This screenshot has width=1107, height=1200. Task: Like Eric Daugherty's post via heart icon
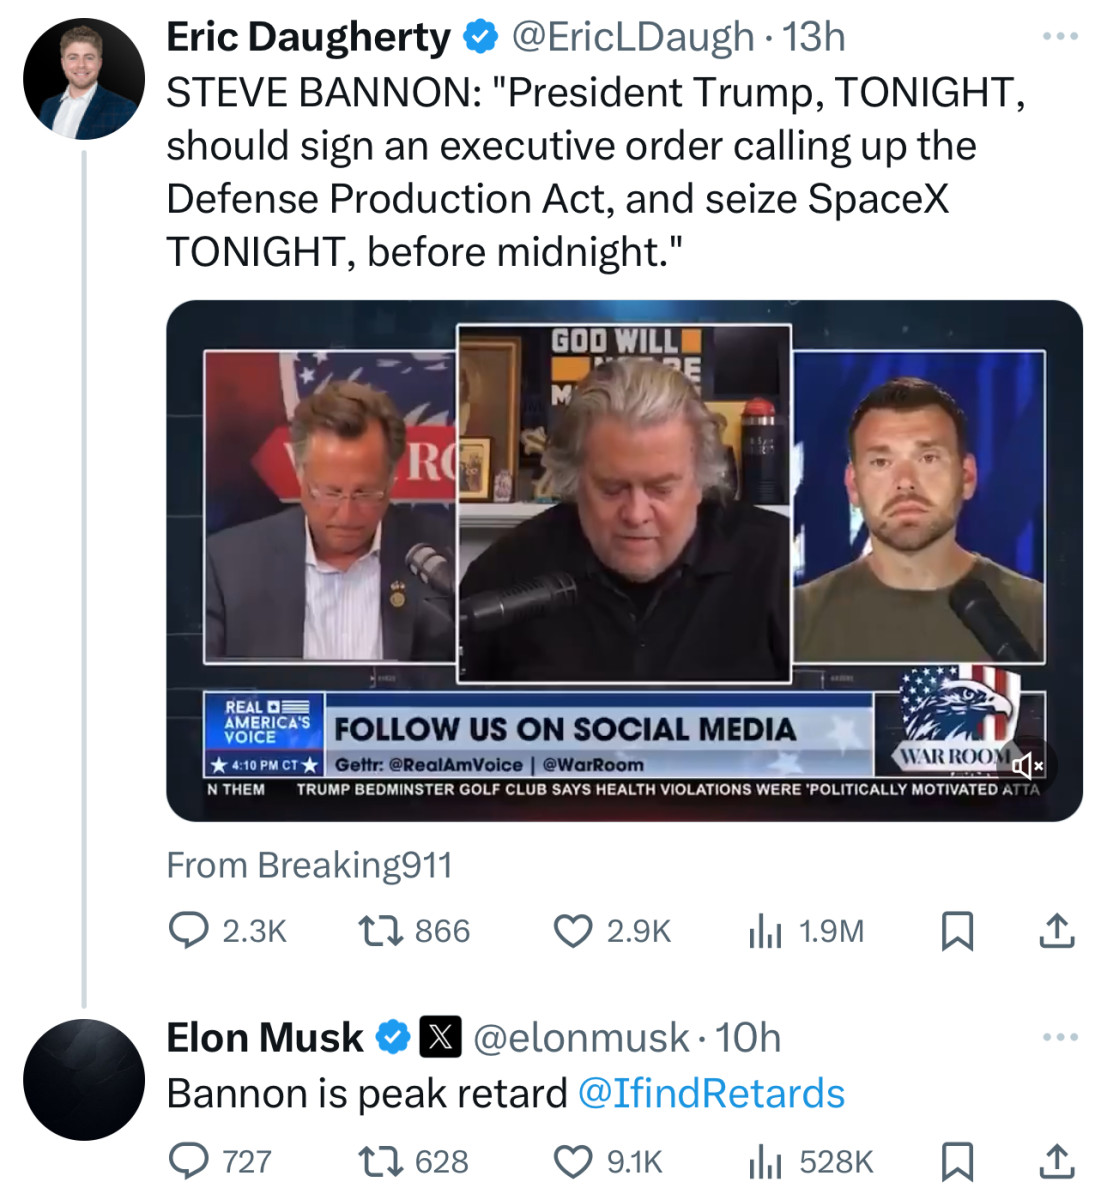pos(572,931)
